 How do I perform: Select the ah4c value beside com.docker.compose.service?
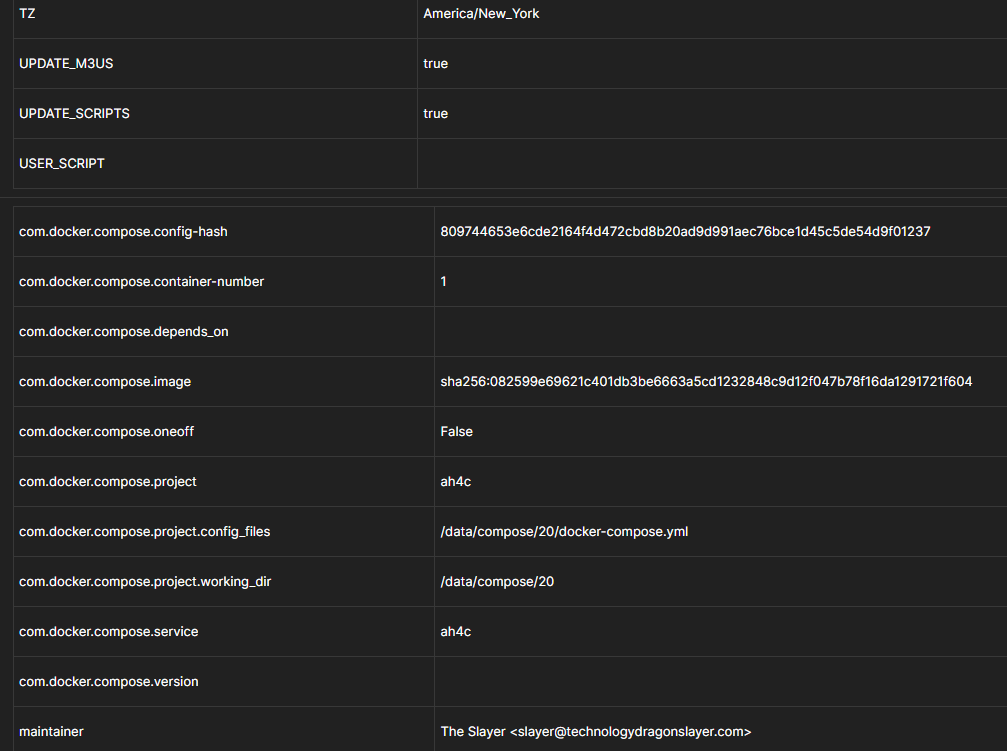click(x=455, y=632)
